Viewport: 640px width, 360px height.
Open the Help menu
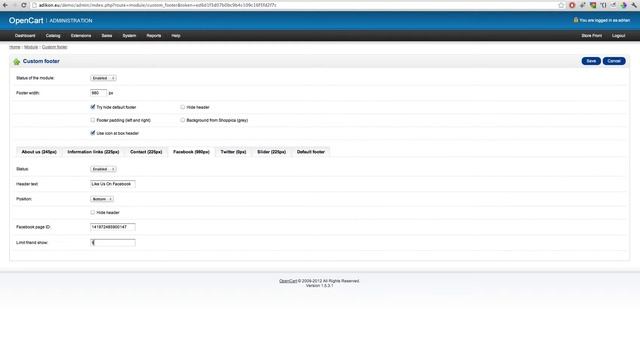click(x=176, y=36)
